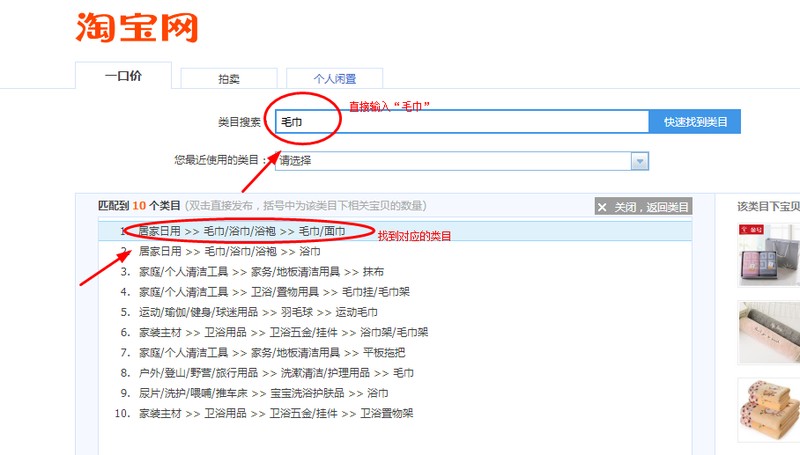Focus the 类目搜索 input field

coord(462,122)
